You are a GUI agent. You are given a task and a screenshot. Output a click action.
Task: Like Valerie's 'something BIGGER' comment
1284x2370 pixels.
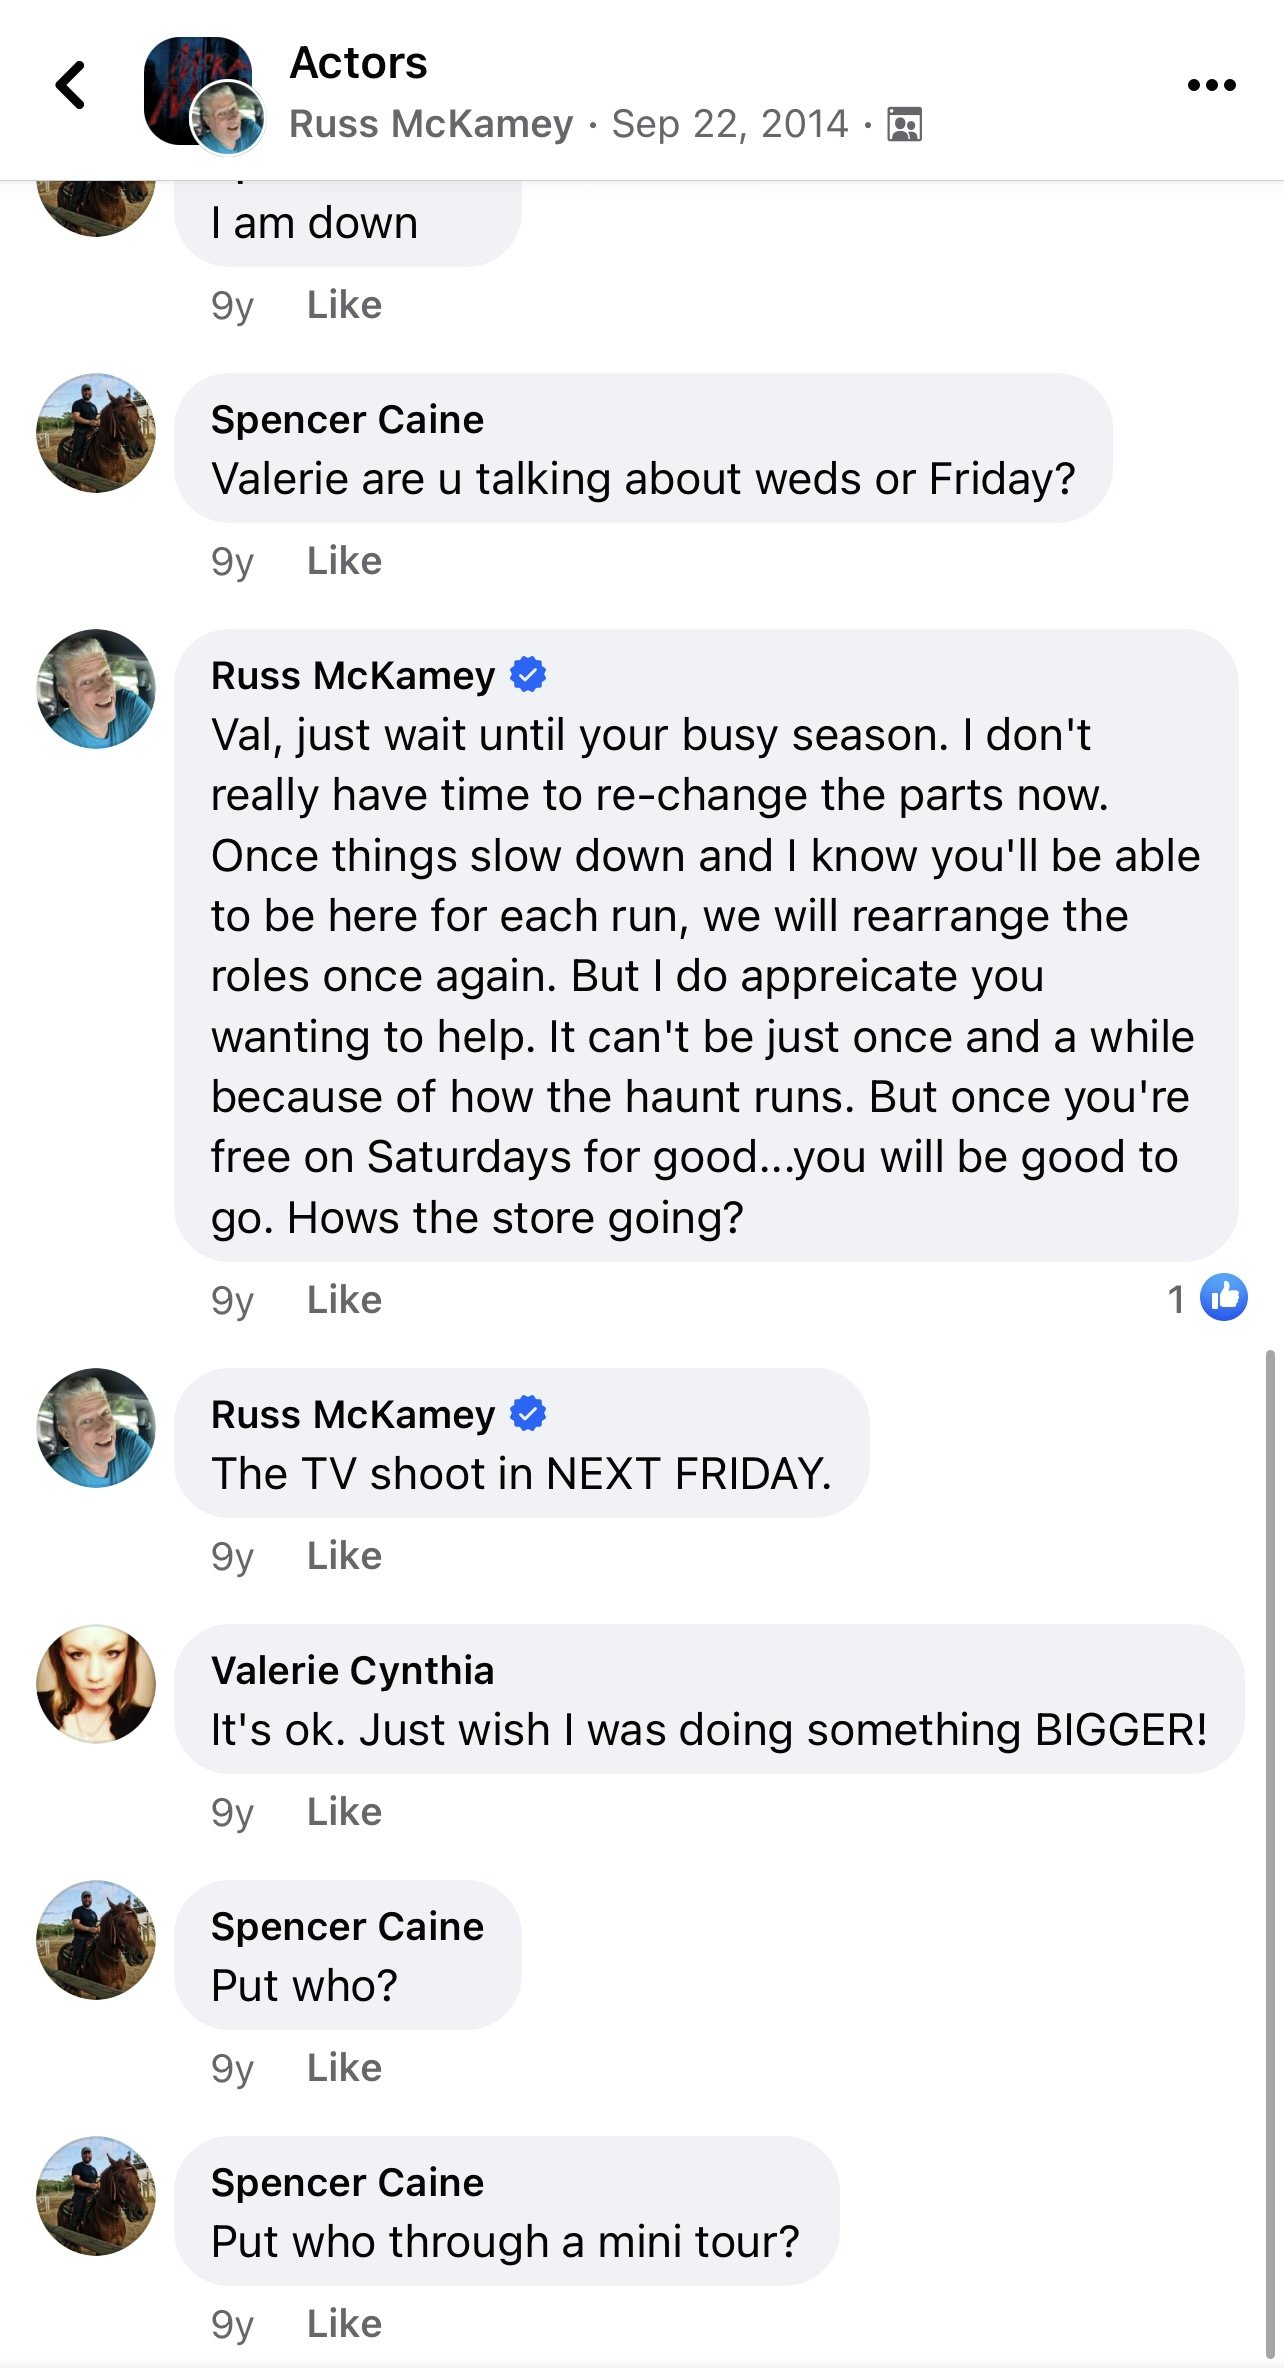click(344, 1812)
